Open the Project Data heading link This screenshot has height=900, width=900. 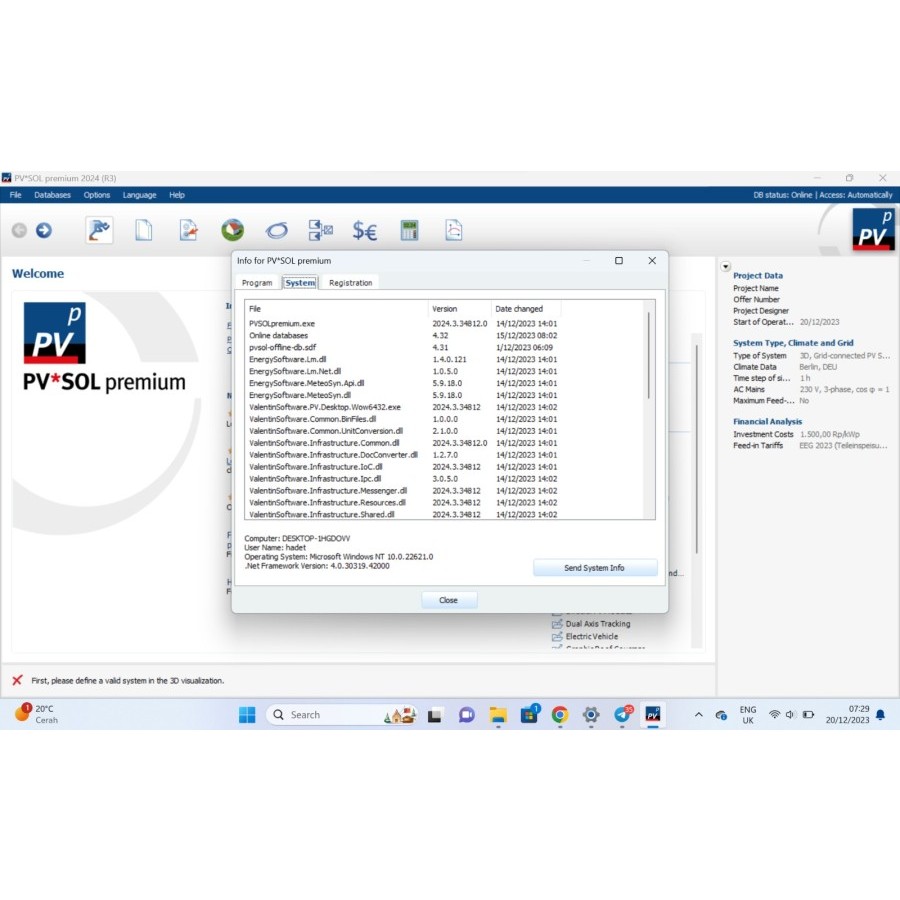[x=758, y=276]
